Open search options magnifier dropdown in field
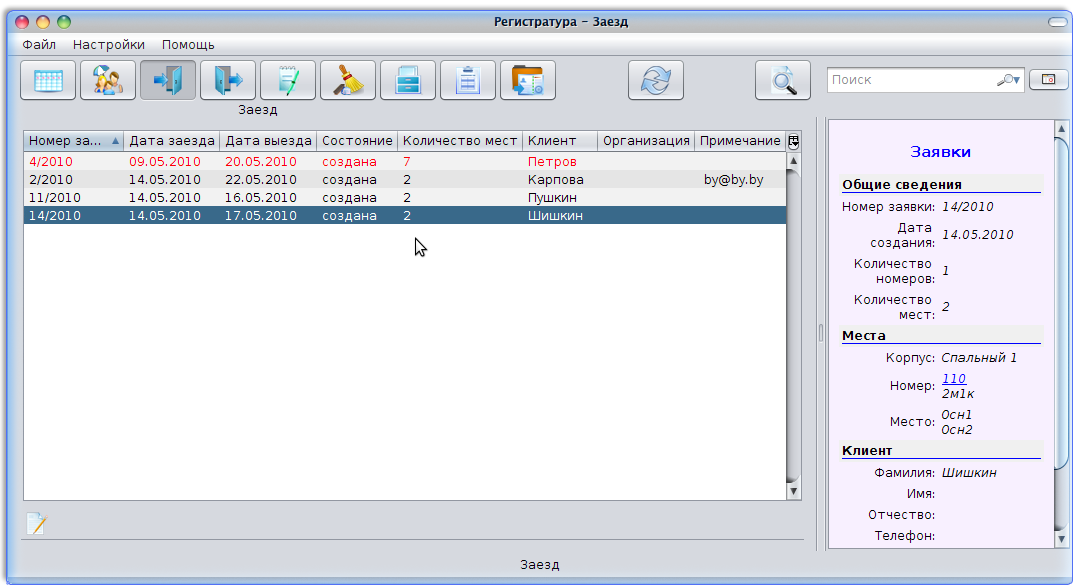 [1008, 80]
